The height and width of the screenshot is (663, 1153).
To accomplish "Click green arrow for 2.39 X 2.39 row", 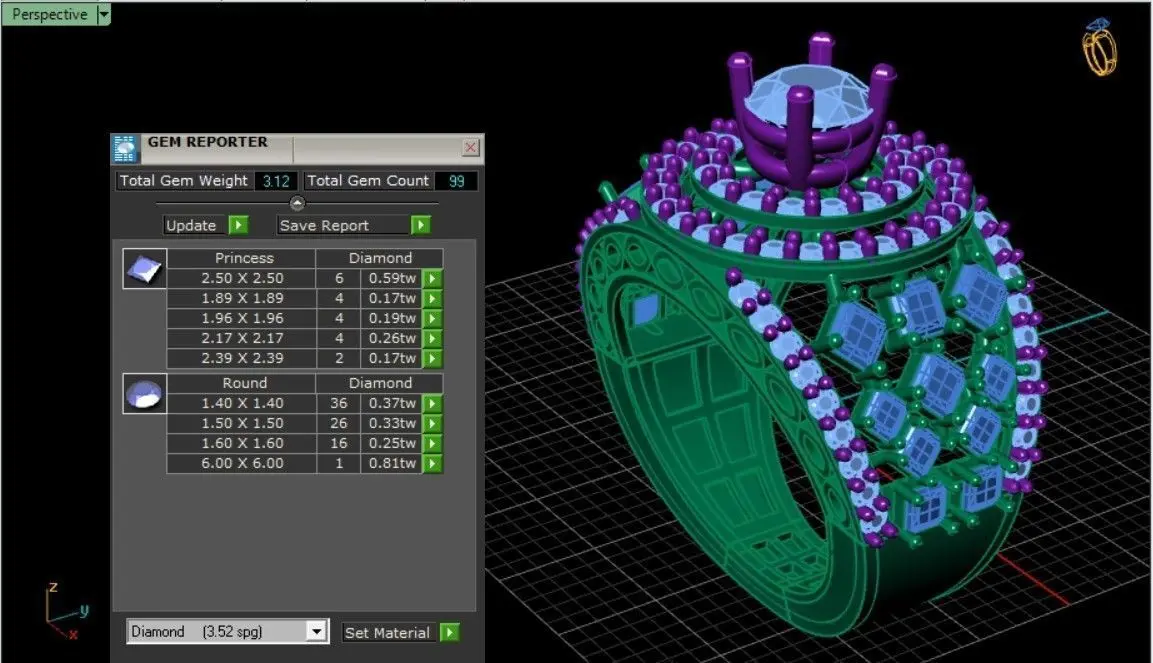I will pyautogui.click(x=432, y=358).
